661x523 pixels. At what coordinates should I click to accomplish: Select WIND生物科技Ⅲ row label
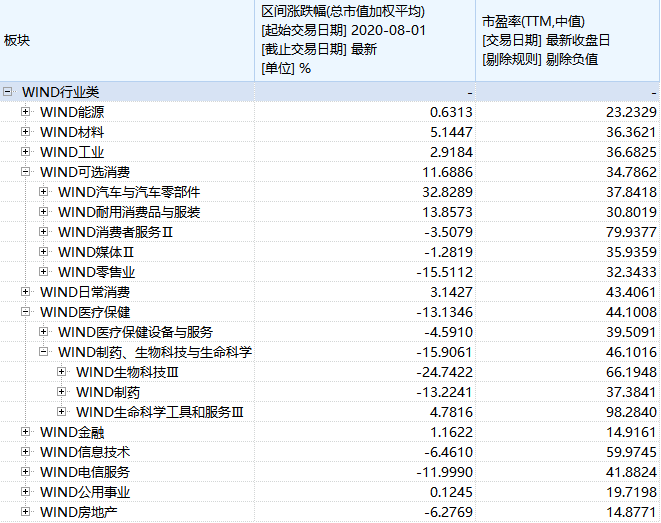coord(127,372)
